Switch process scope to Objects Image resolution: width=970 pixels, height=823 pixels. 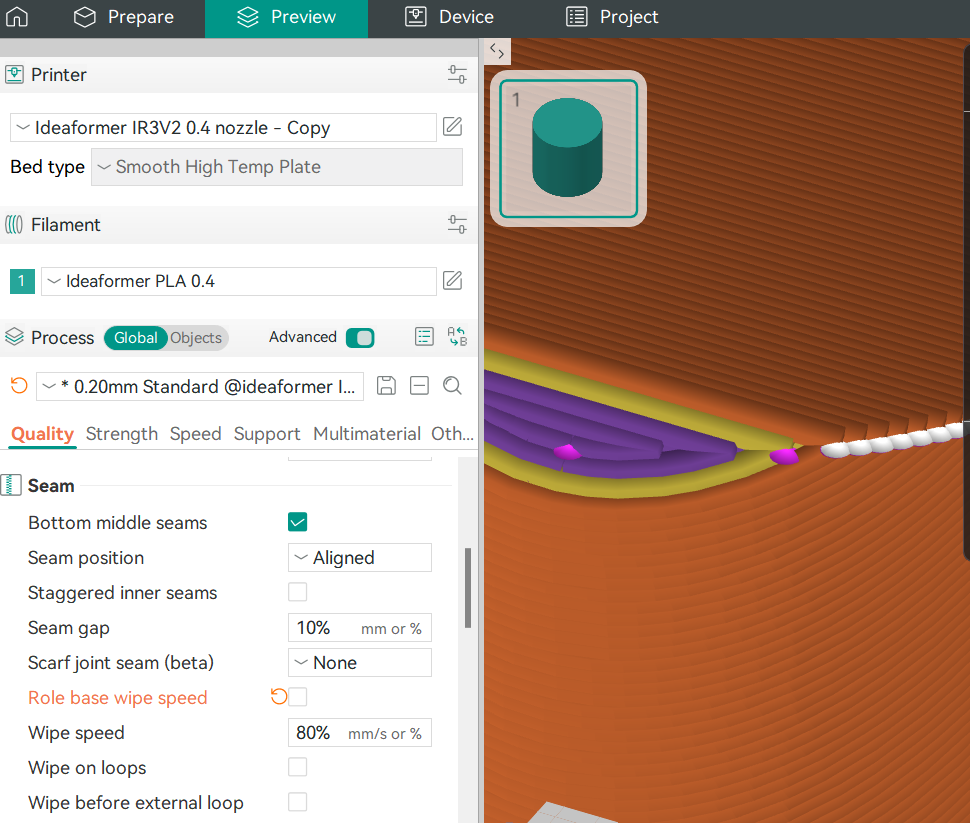196,338
